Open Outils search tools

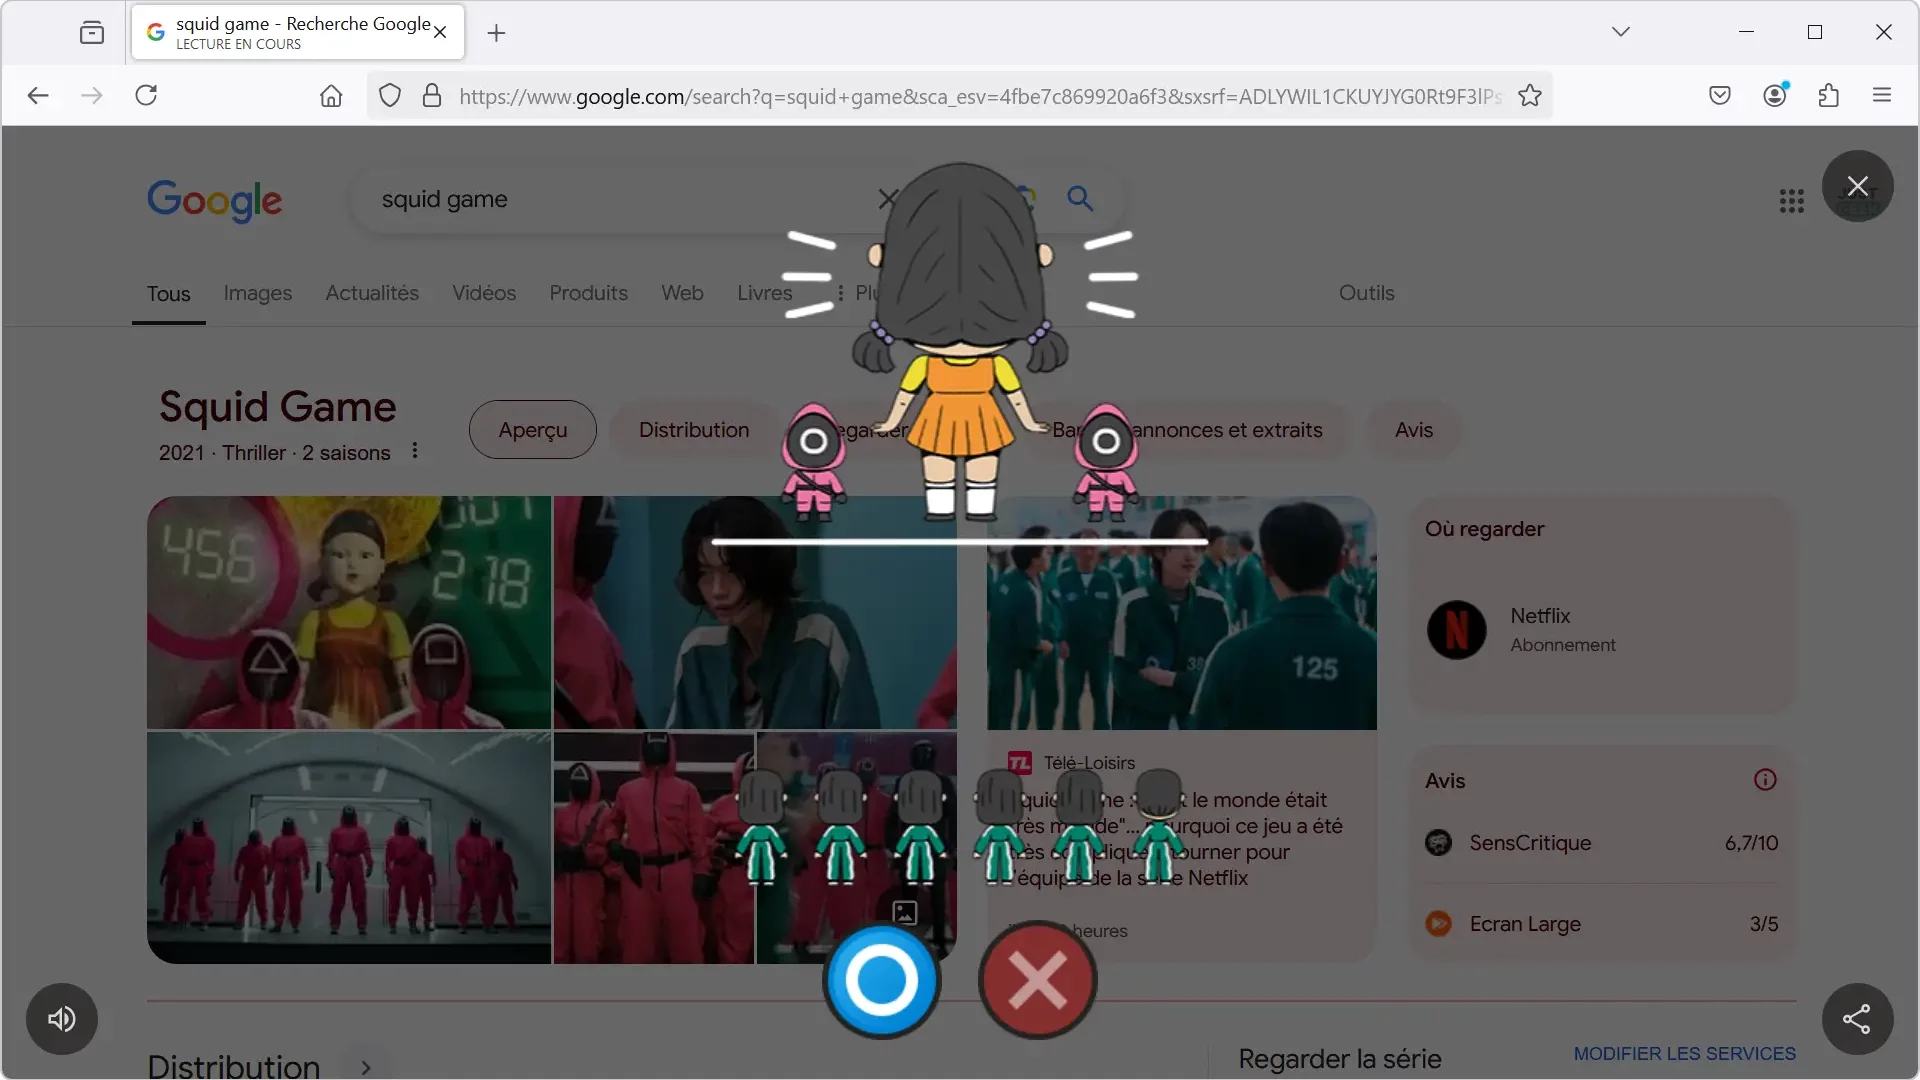tap(1366, 293)
